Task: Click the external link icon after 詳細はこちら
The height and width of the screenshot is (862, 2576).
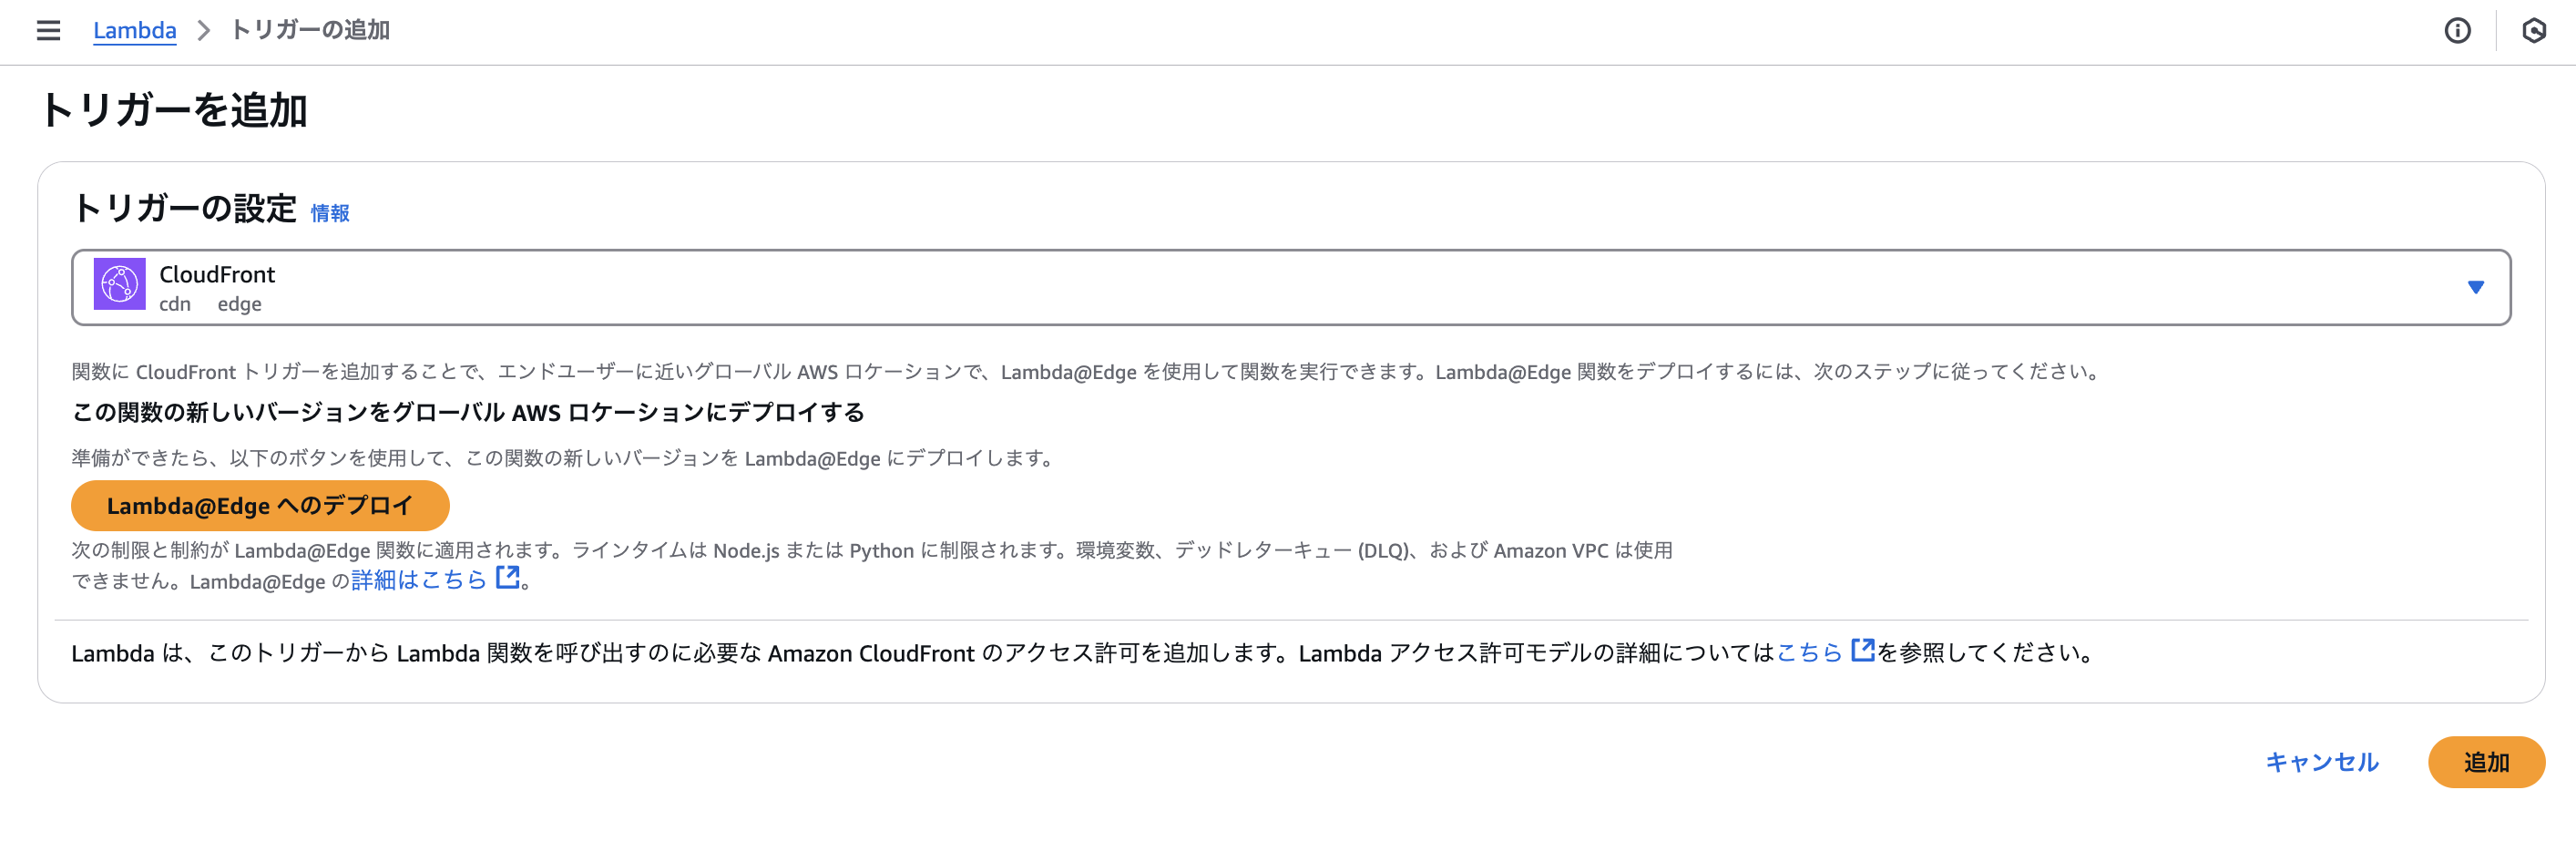Action: [x=508, y=577]
